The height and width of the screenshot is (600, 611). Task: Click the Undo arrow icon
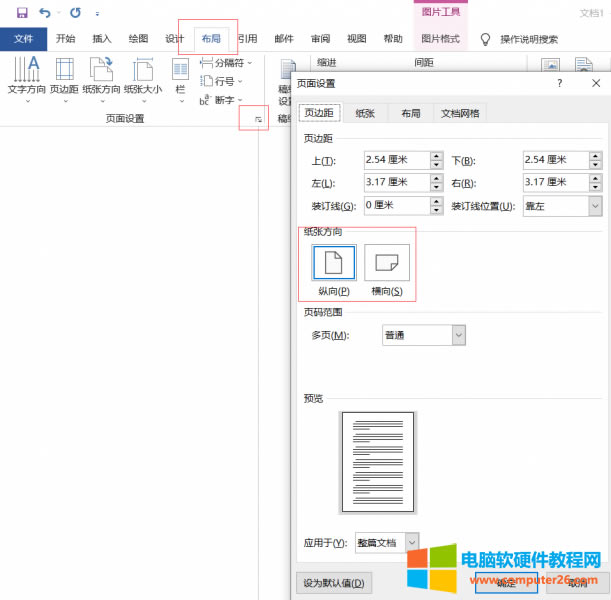tap(45, 13)
